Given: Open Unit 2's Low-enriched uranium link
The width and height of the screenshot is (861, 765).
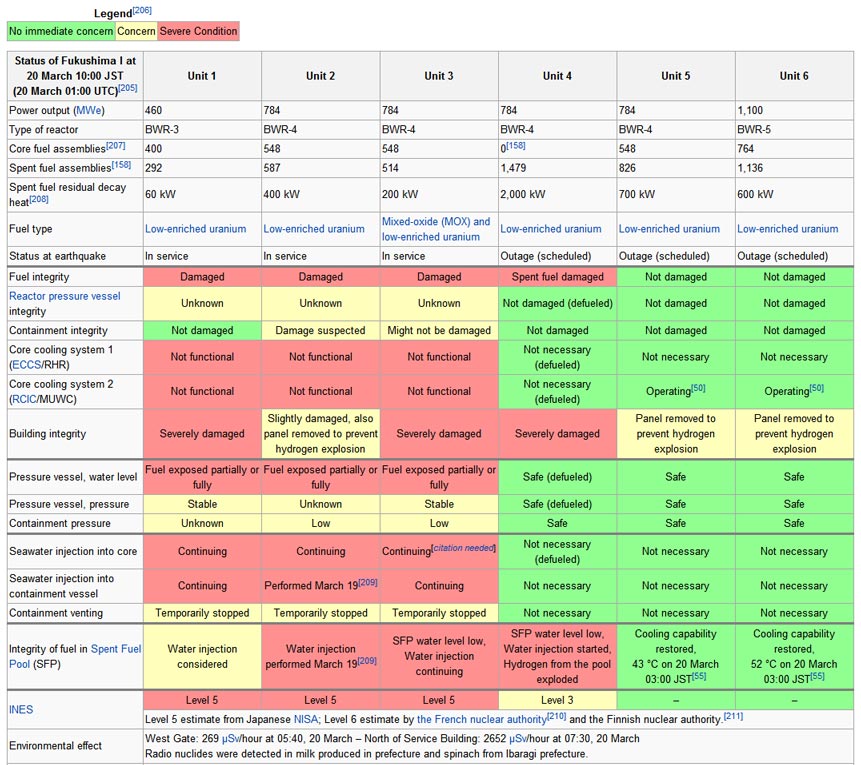Looking at the screenshot, I should pos(314,229).
